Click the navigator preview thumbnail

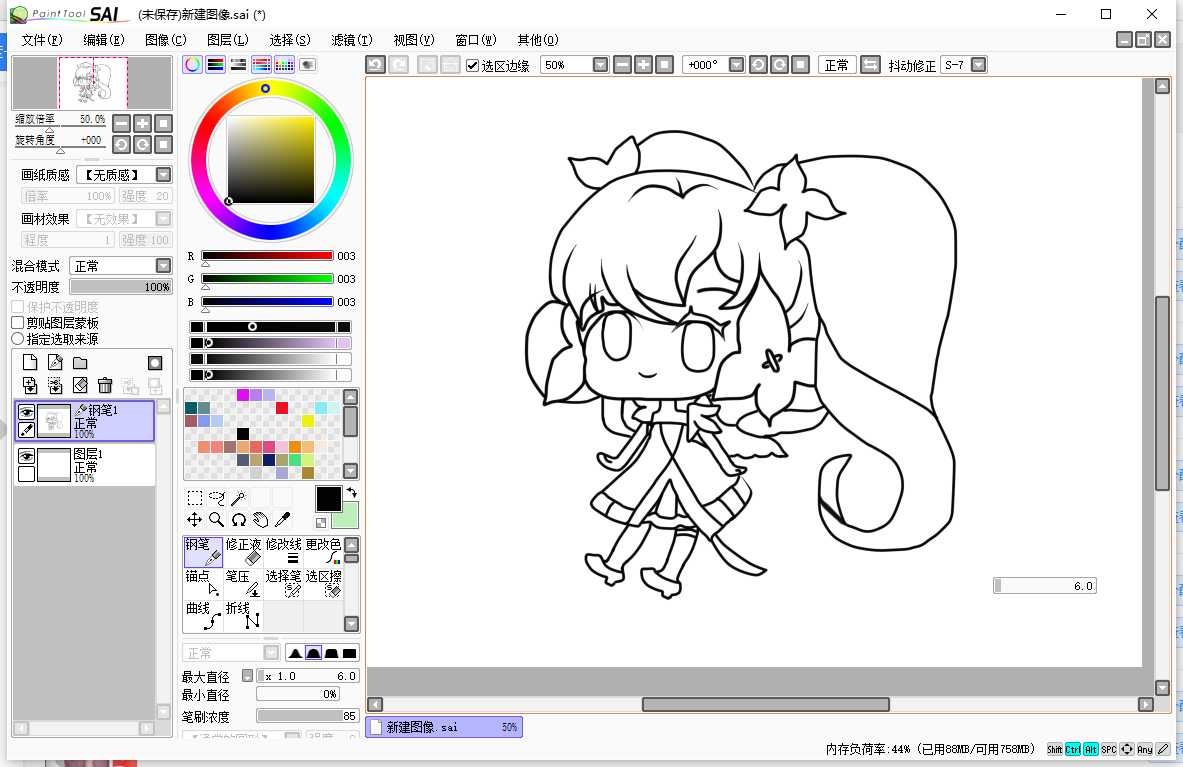tap(92, 83)
